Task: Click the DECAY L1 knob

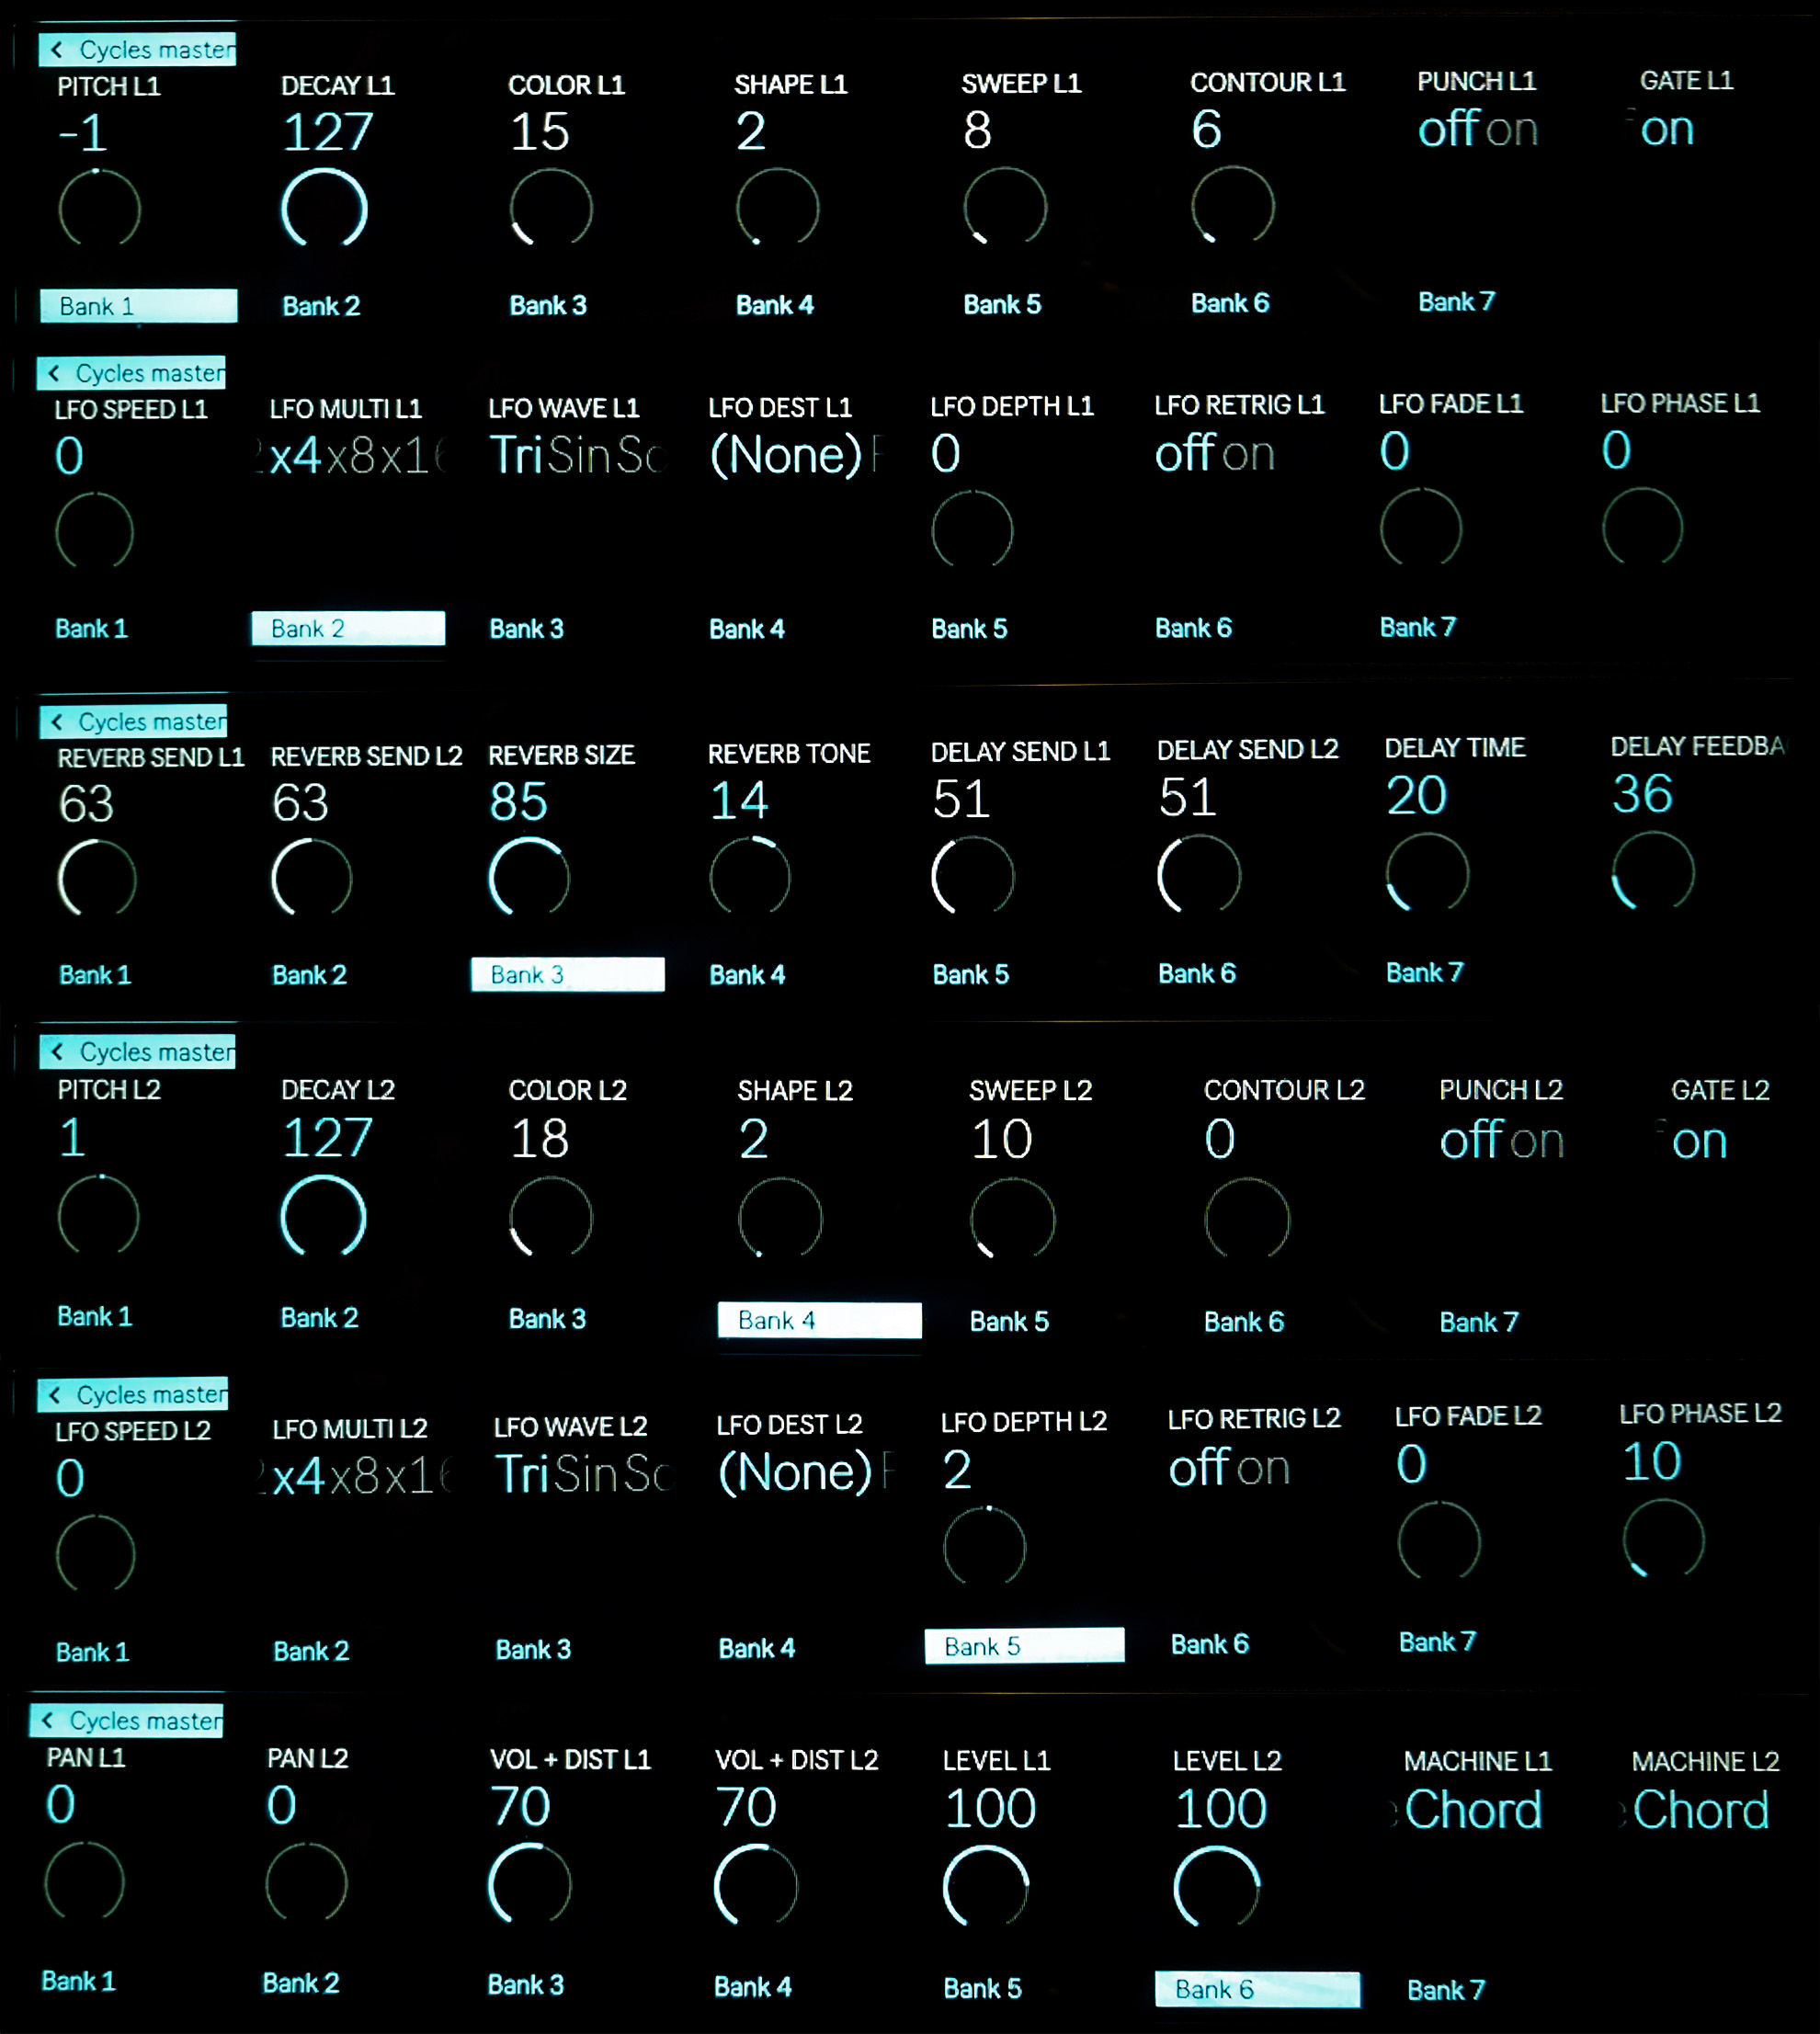Action: [324, 208]
